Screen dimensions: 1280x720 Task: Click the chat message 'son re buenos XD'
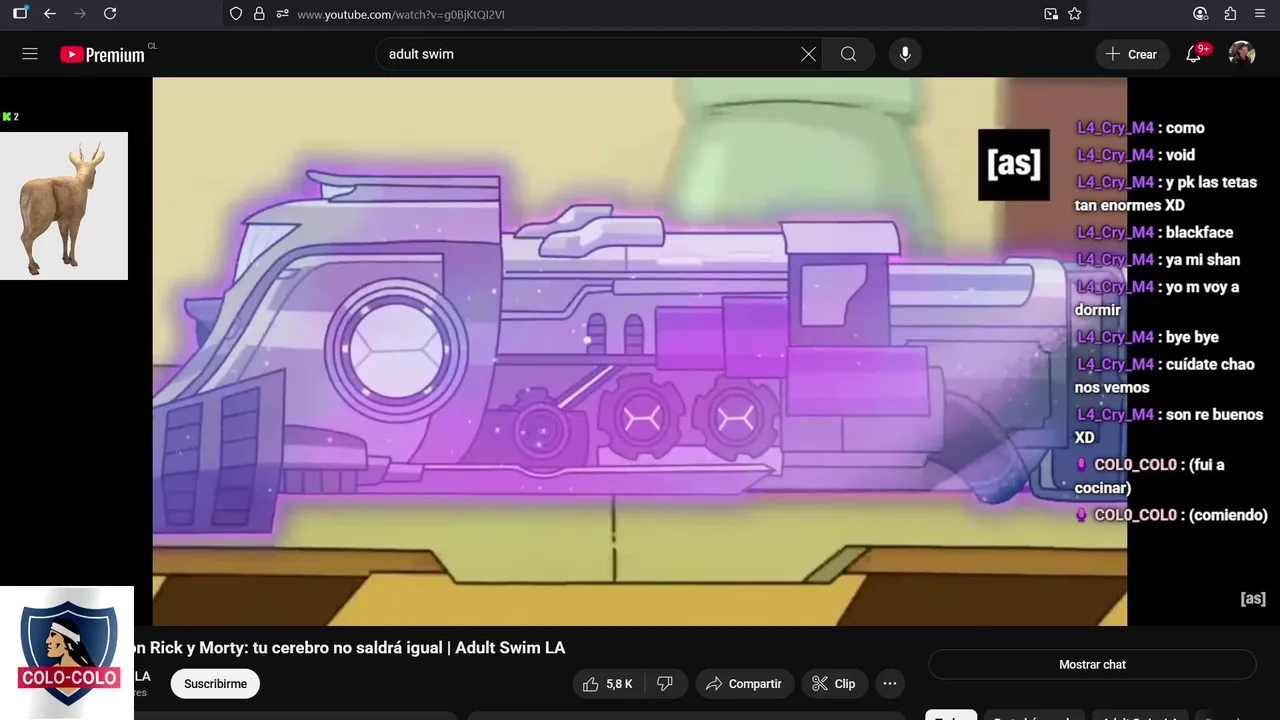(1169, 426)
